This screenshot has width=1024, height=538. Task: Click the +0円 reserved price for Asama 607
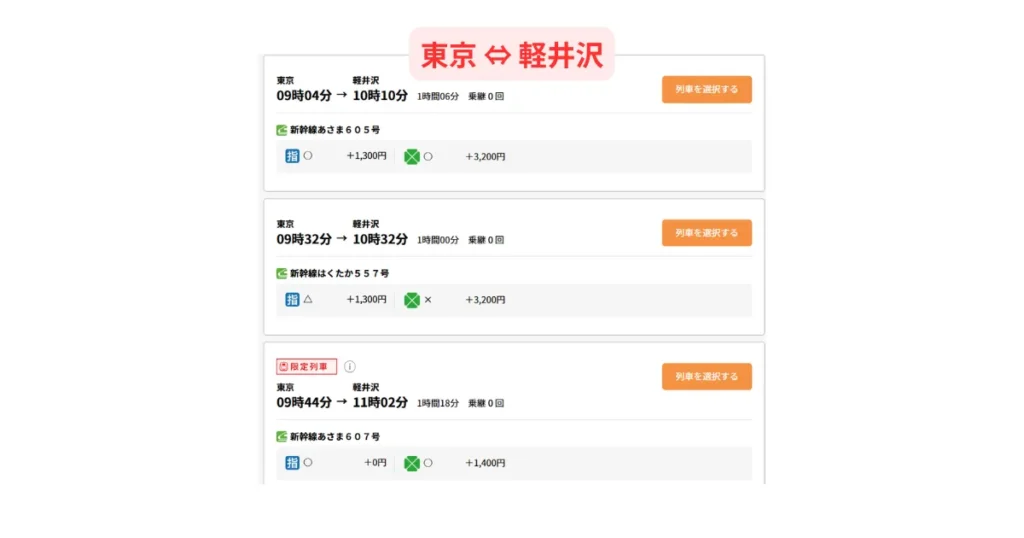pyautogui.click(x=374, y=464)
